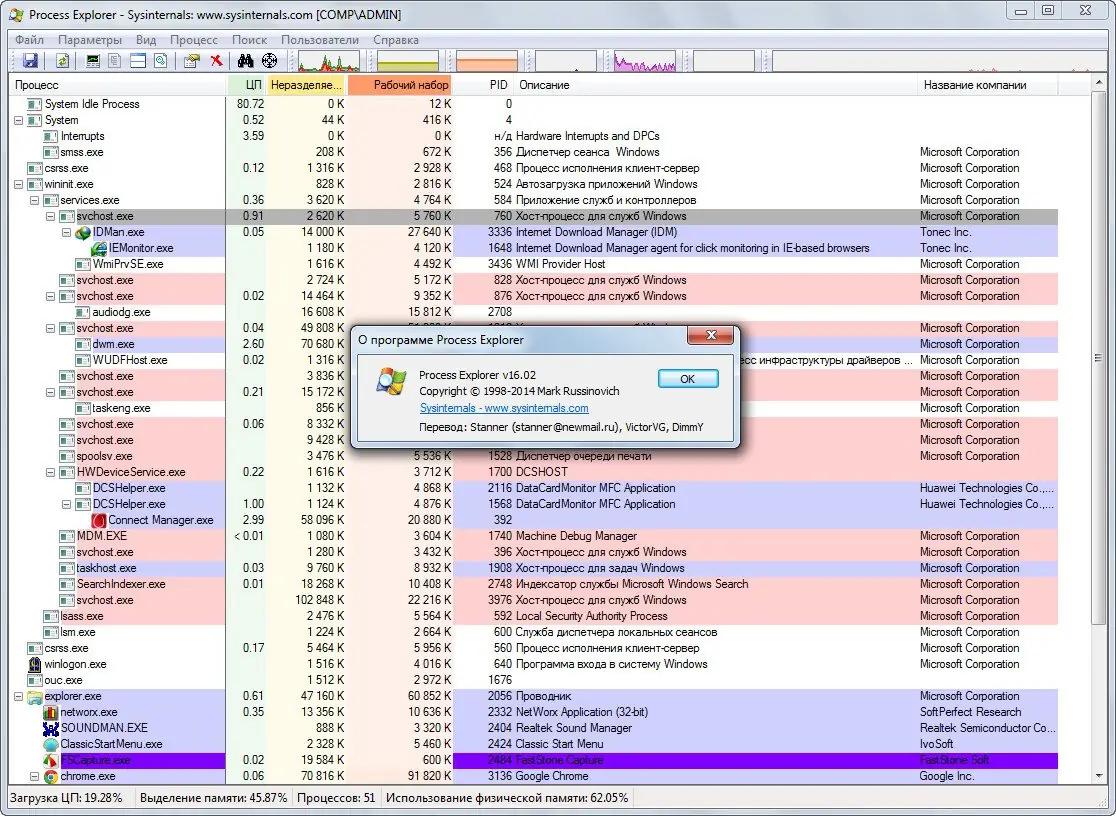The image size is (1116, 816).
Task: Click the Процессов: 51 status bar entry
Action: (x=336, y=798)
